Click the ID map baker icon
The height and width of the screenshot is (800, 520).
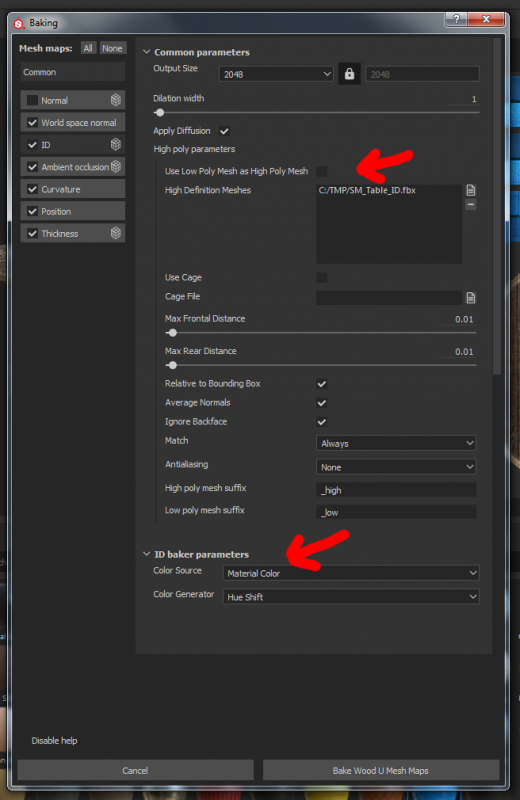[116, 144]
